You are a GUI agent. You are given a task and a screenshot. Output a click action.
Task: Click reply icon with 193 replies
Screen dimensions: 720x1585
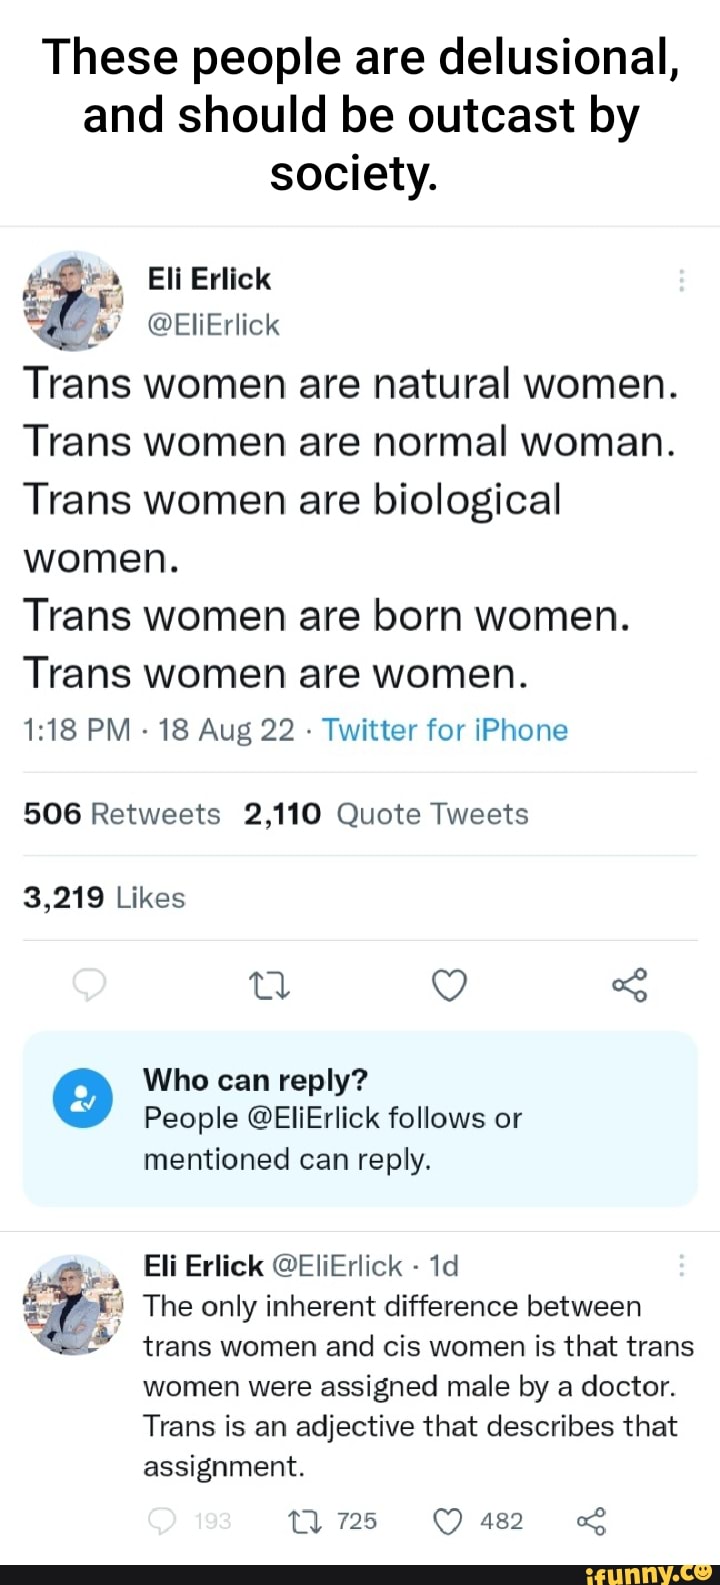[162, 1521]
